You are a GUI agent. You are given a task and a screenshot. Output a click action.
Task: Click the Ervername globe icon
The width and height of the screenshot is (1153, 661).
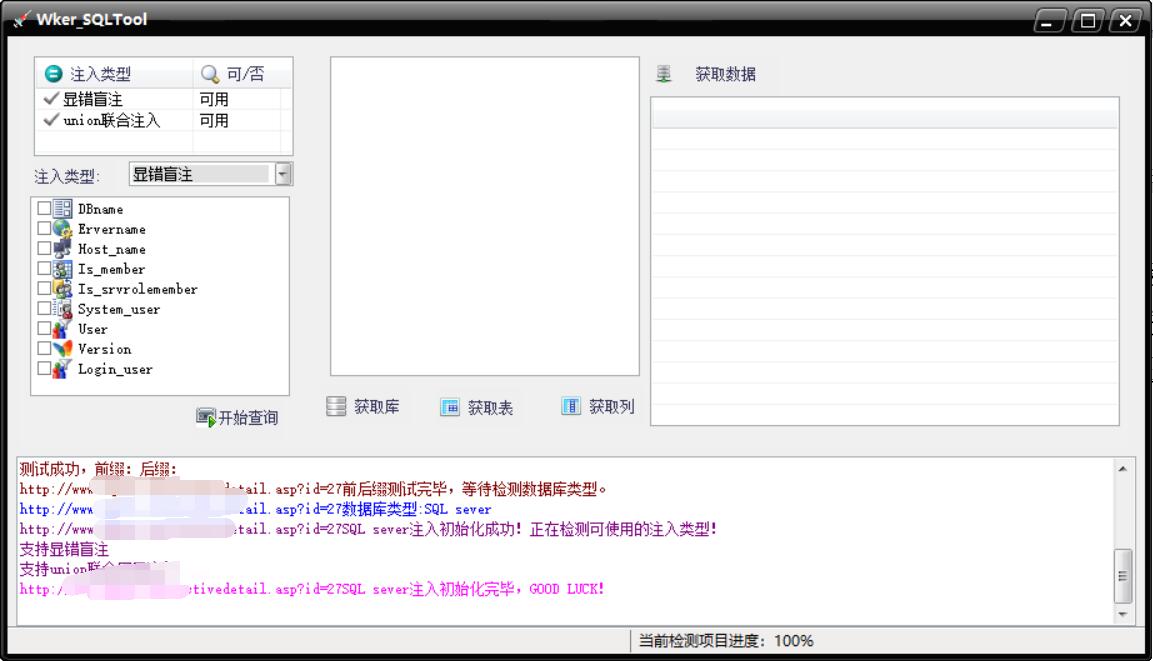pos(63,229)
